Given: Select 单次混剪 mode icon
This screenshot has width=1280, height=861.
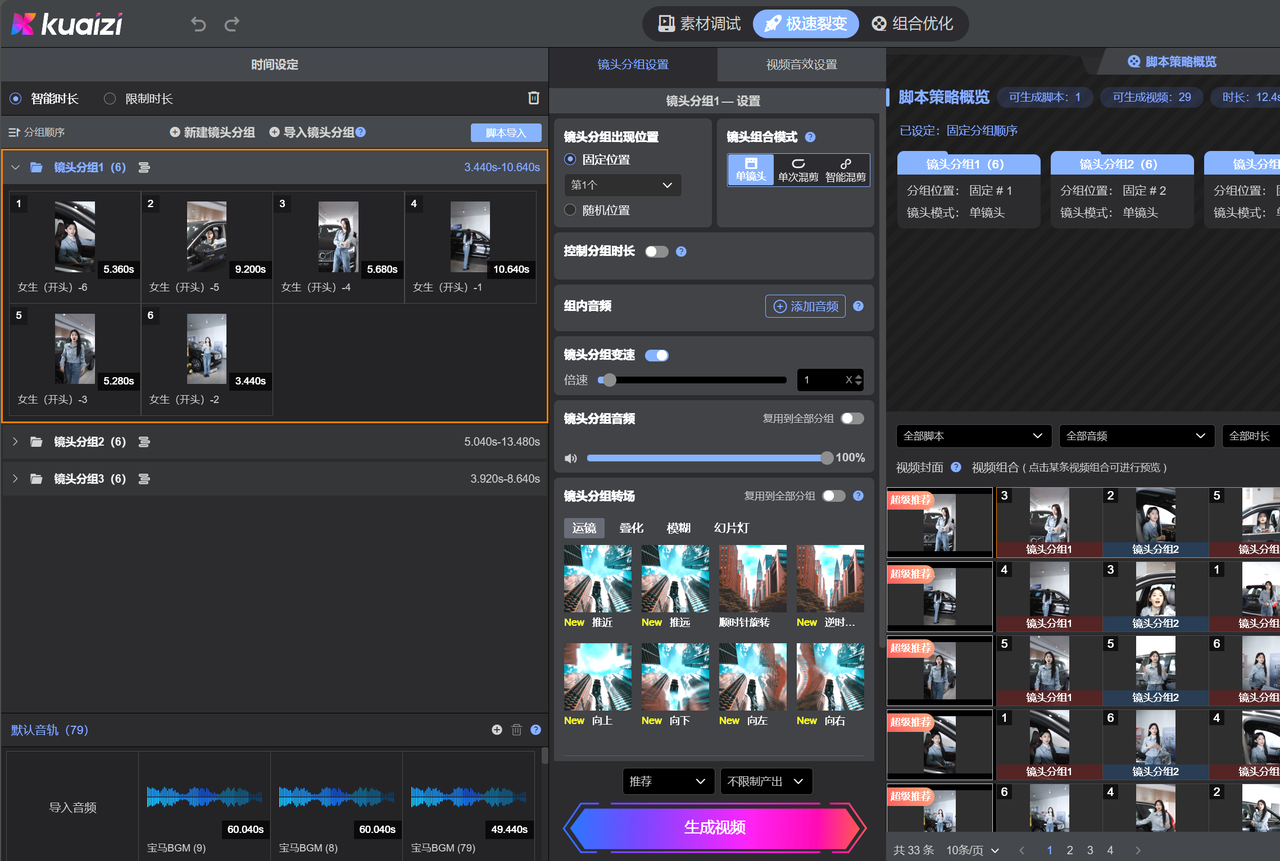Looking at the screenshot, I should pyautogui.click(x=798, y=169).
